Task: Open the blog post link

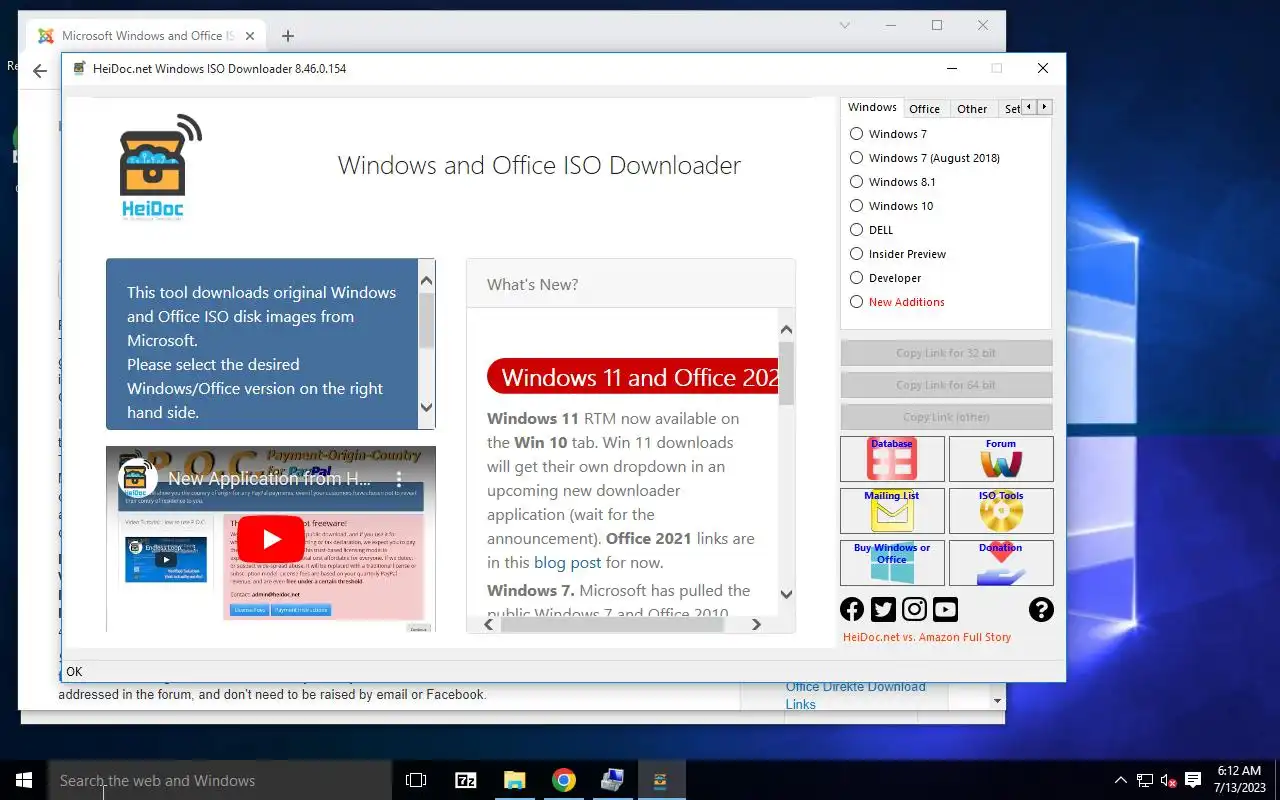Action: tap(567, 562)
